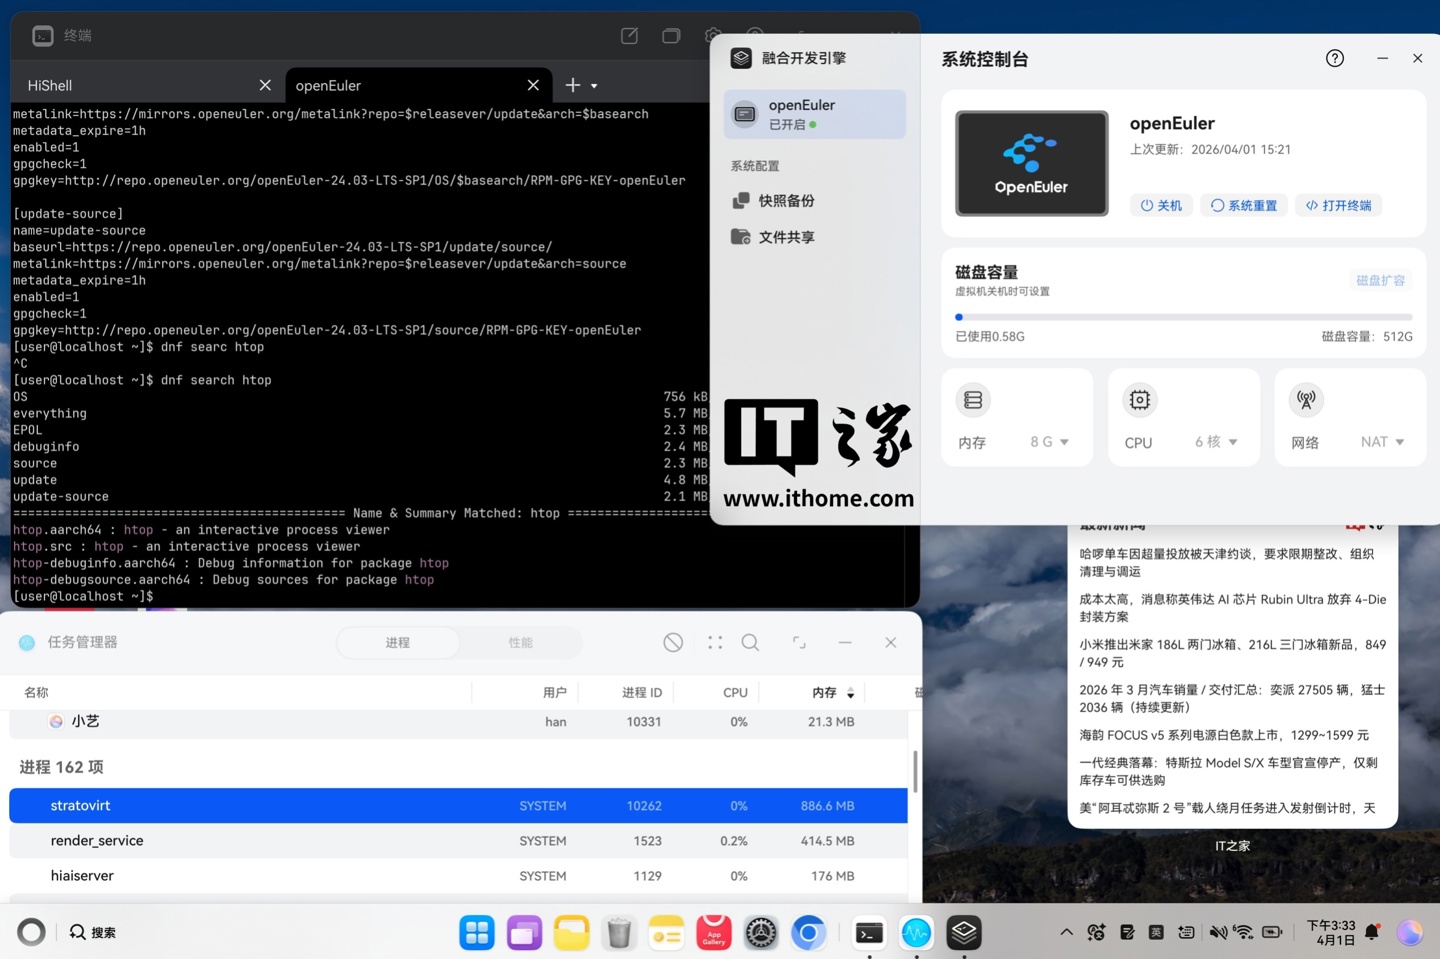The image size is (1440, 959).
Task: Open the new tab dropdown arrow in terminal
Action: (x=594, y=86)
